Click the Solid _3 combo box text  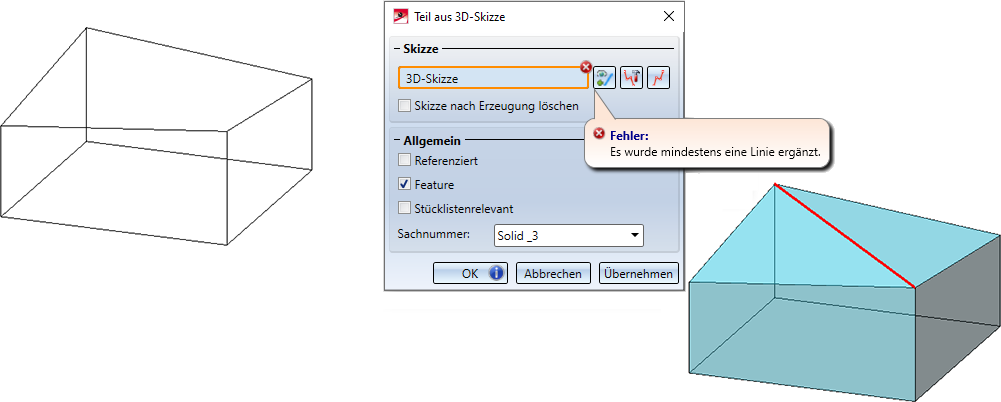point(518,235)
